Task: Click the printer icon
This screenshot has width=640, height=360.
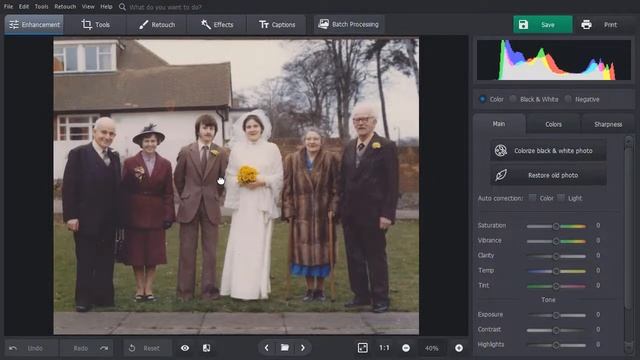Action: 586,24
